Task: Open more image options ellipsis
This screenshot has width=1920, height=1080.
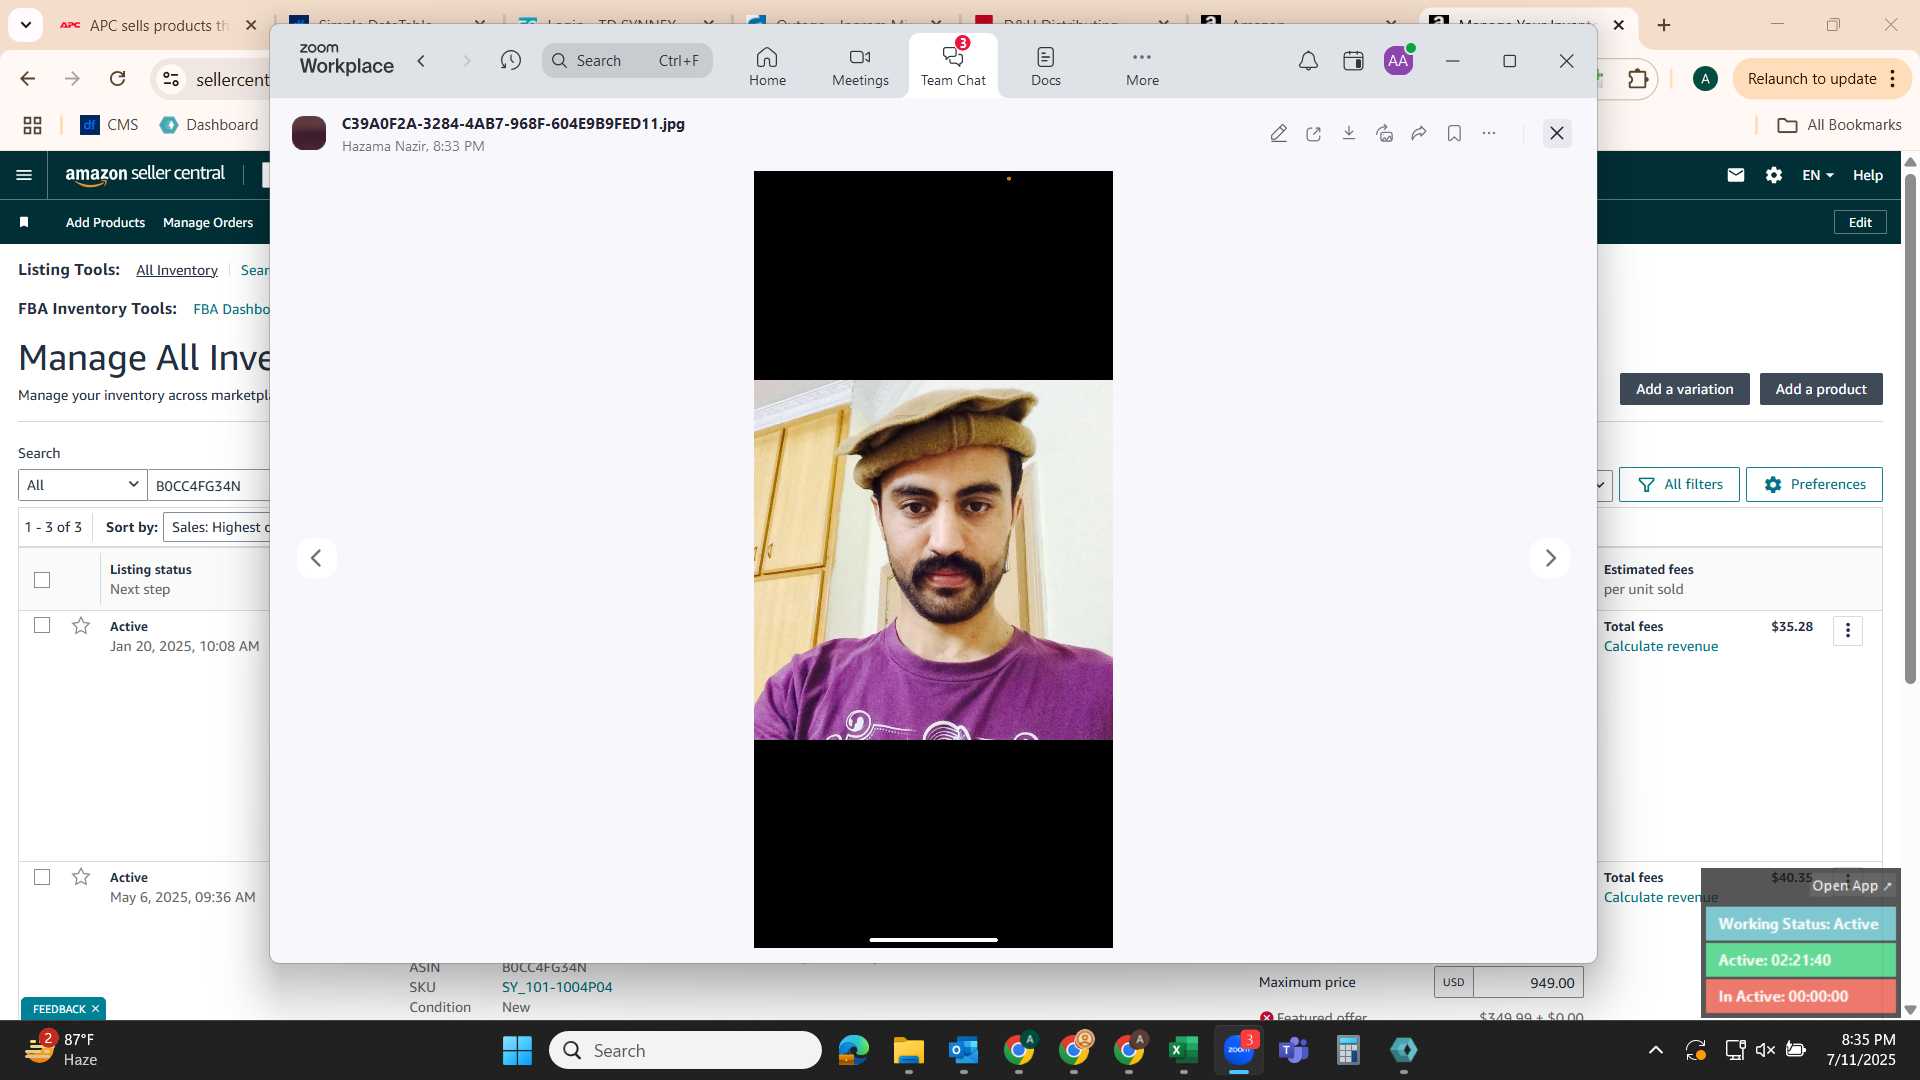Action: [1489, 133]
